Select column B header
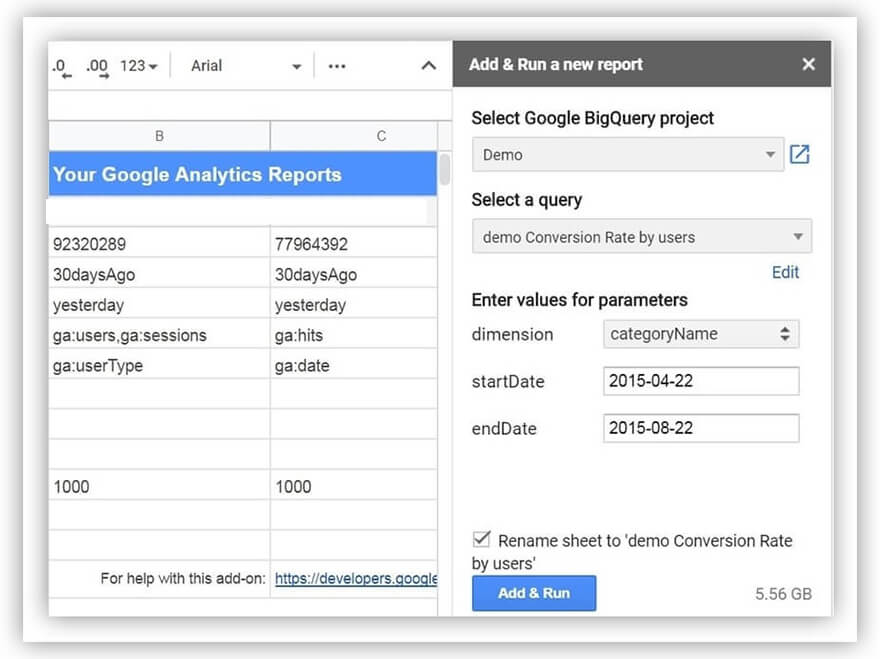880x659 pixels. click(159, 136)
